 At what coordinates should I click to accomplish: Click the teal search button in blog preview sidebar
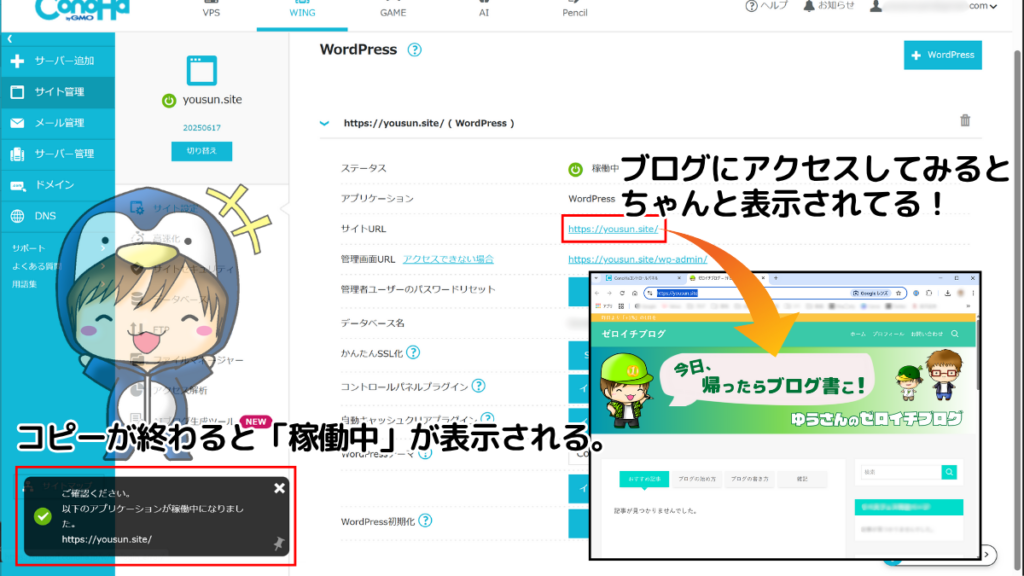pos(949,472)
